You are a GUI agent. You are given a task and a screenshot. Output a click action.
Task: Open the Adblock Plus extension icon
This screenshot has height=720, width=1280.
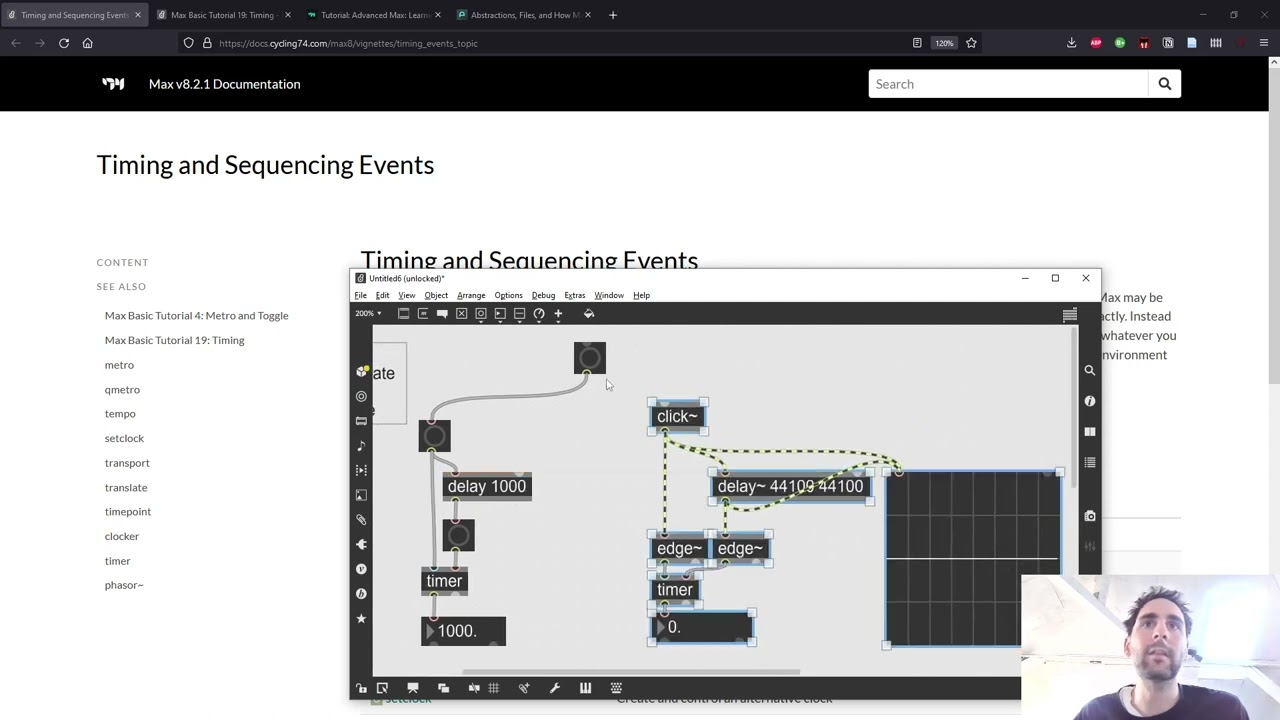point(1096,43)
